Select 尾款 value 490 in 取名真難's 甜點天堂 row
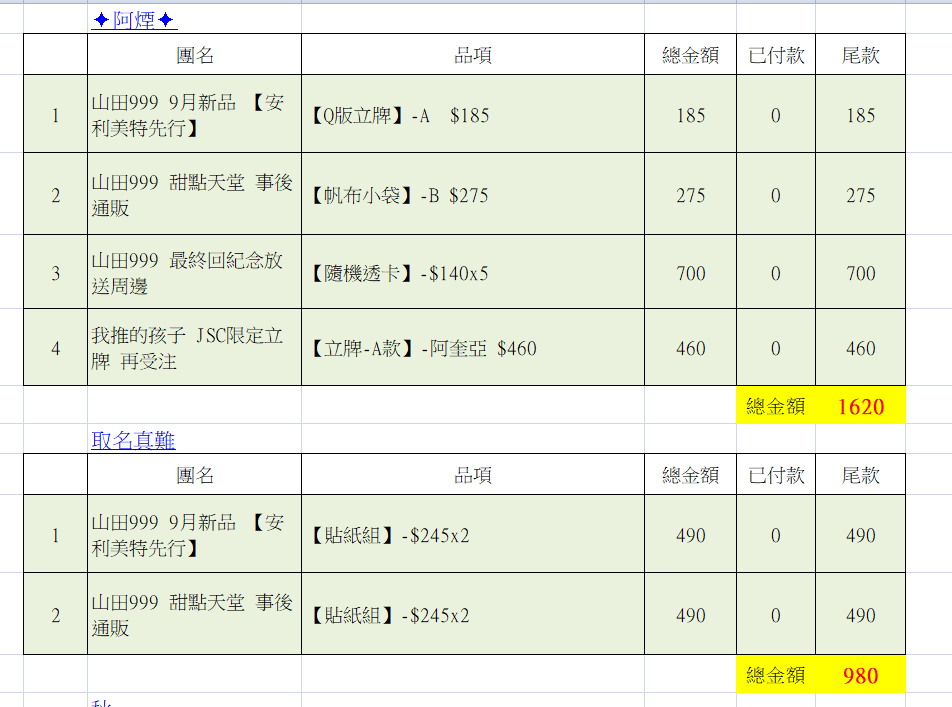The width and height of the screenshot is (952, 707). (860, 614)
